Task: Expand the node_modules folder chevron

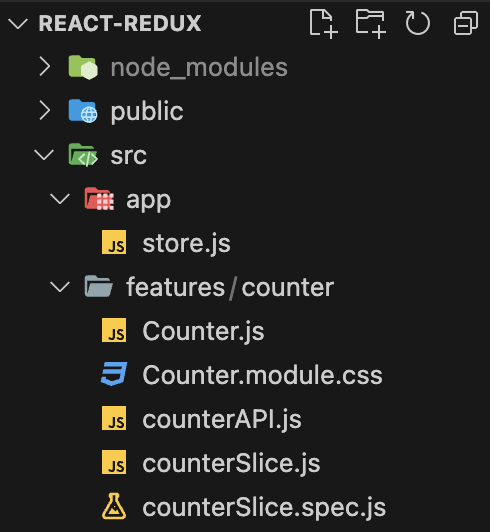Action: pos(44,66)
